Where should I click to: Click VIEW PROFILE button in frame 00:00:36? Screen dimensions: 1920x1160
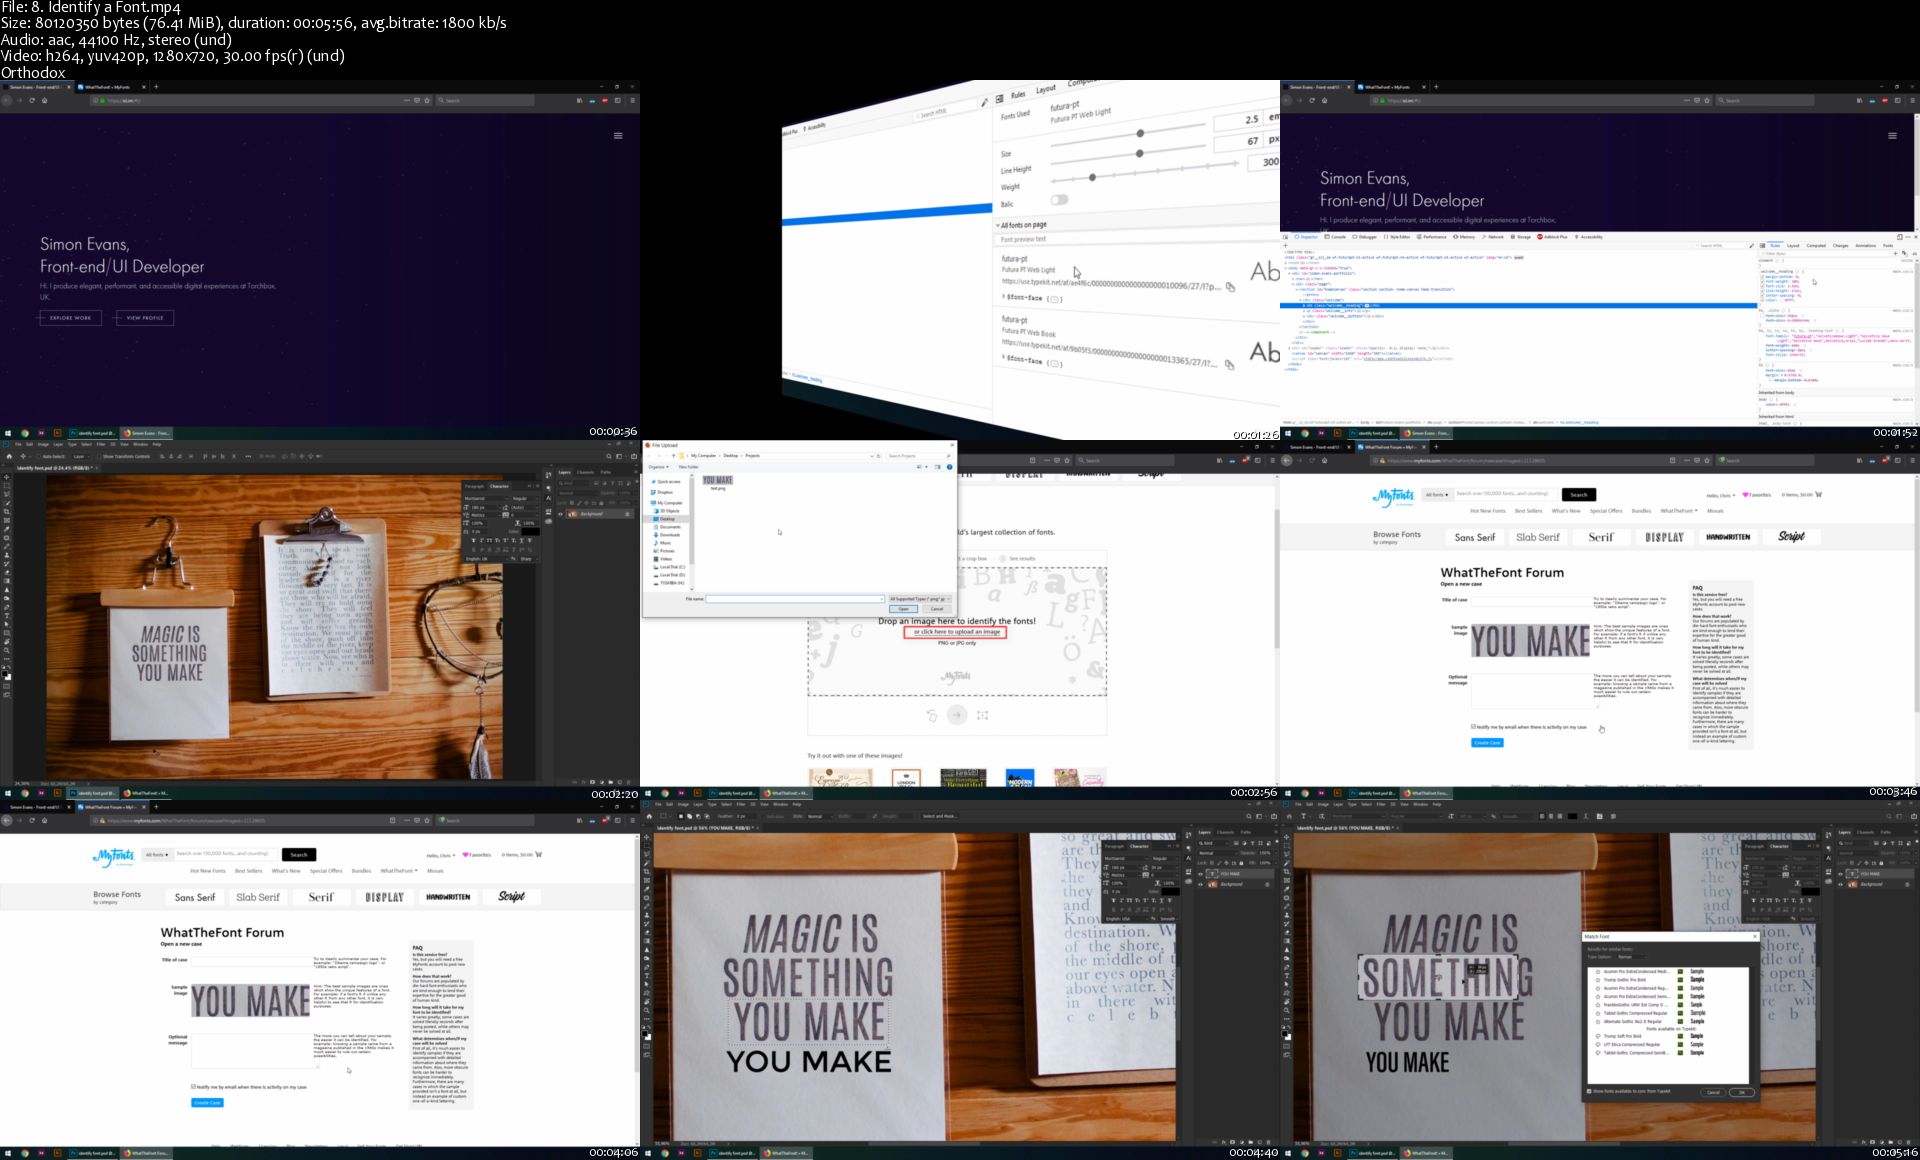click(x=145, y=318)
